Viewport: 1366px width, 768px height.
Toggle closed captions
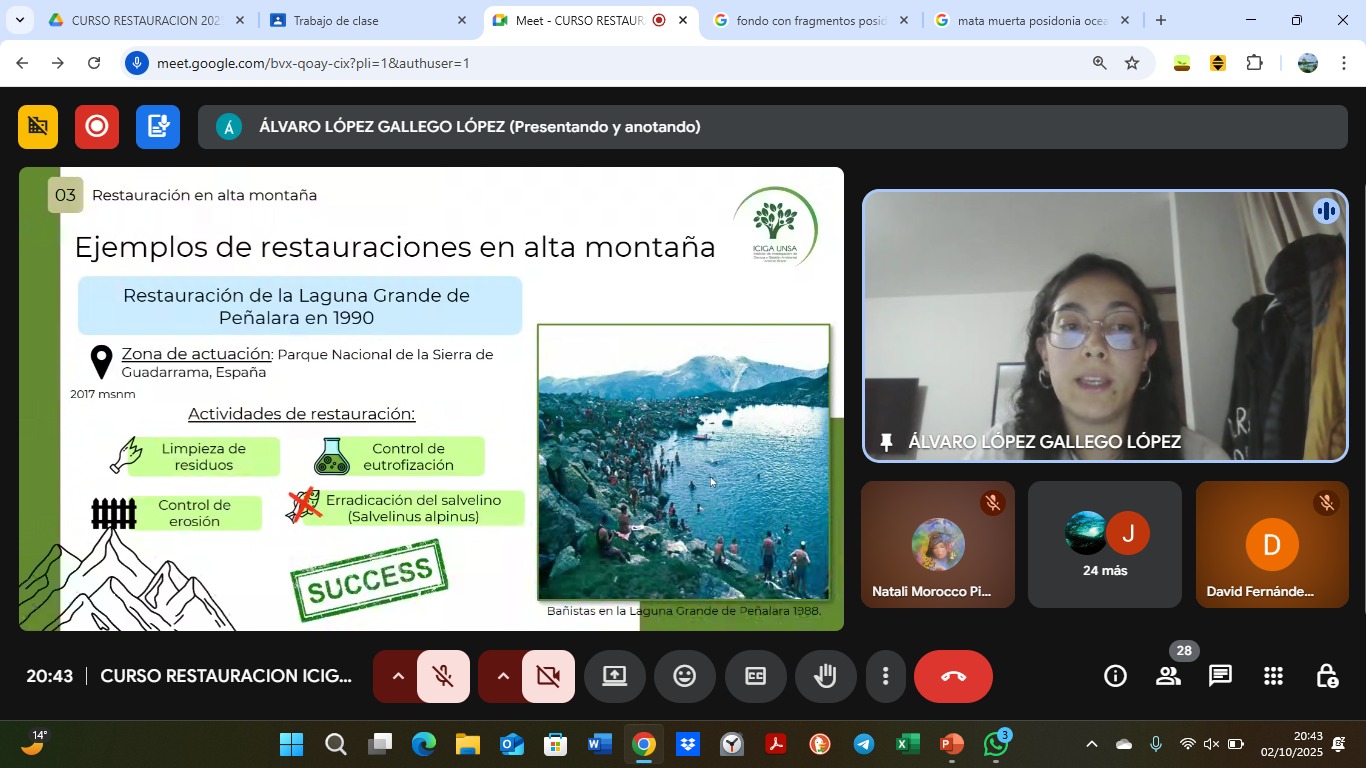point(755,677)
